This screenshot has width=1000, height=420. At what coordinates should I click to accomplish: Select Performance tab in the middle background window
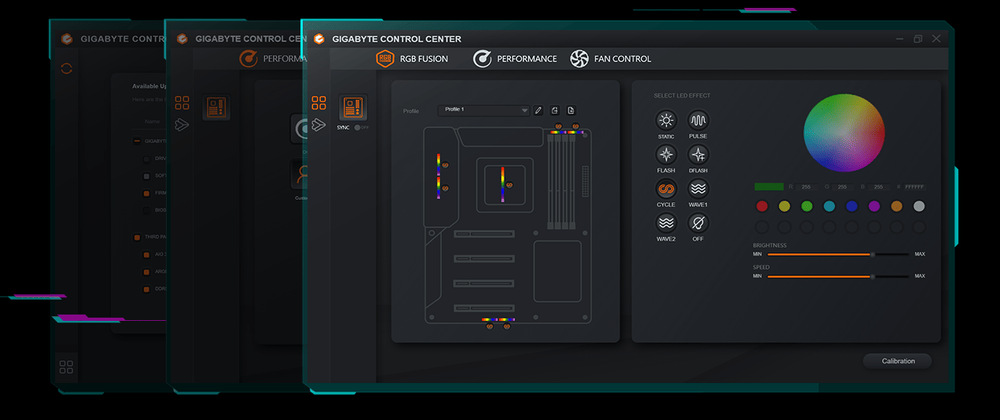pos(272,59)
